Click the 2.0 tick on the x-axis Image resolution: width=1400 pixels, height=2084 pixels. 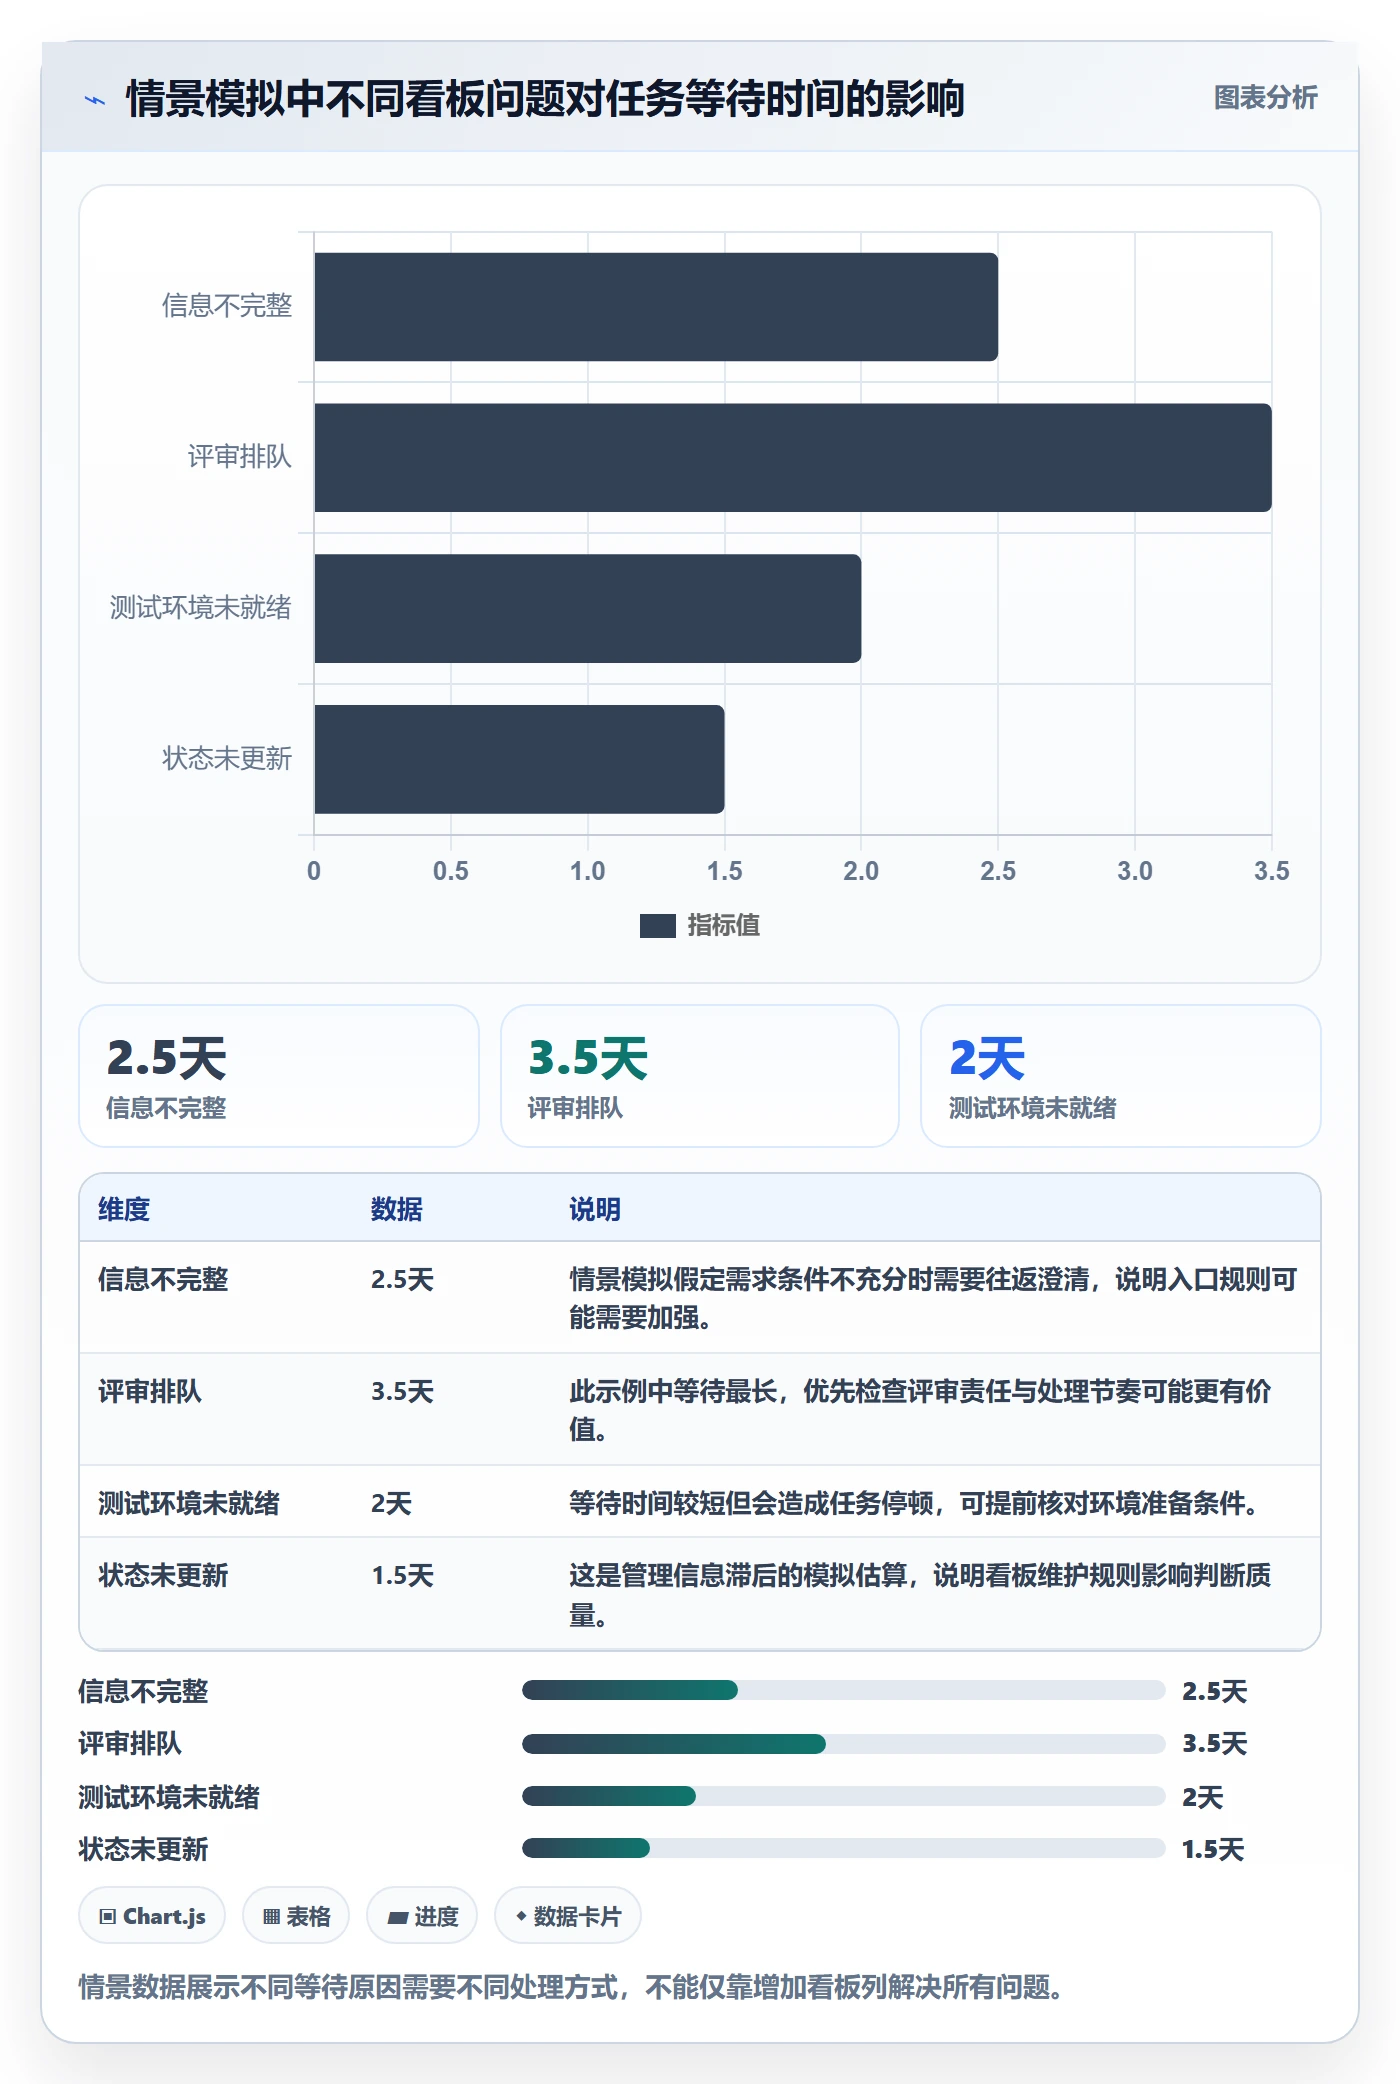coord(861,871)
